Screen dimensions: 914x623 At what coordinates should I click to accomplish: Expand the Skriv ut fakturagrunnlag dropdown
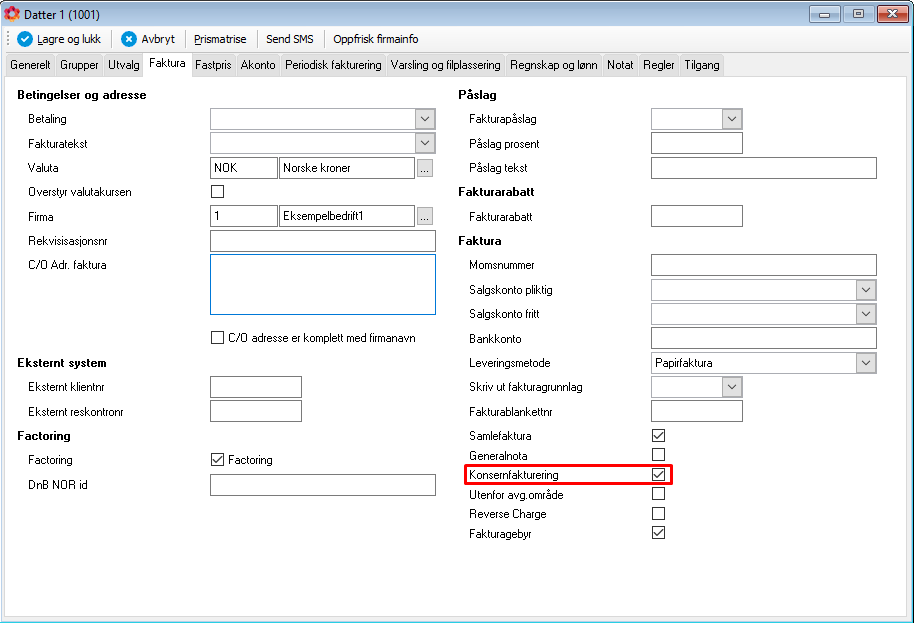click(x=732, y=386)
